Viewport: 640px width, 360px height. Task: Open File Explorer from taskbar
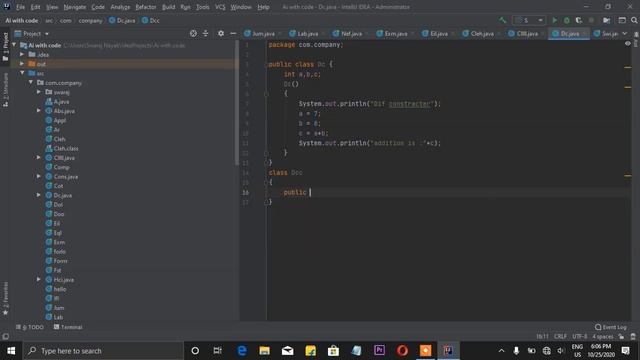264,351
